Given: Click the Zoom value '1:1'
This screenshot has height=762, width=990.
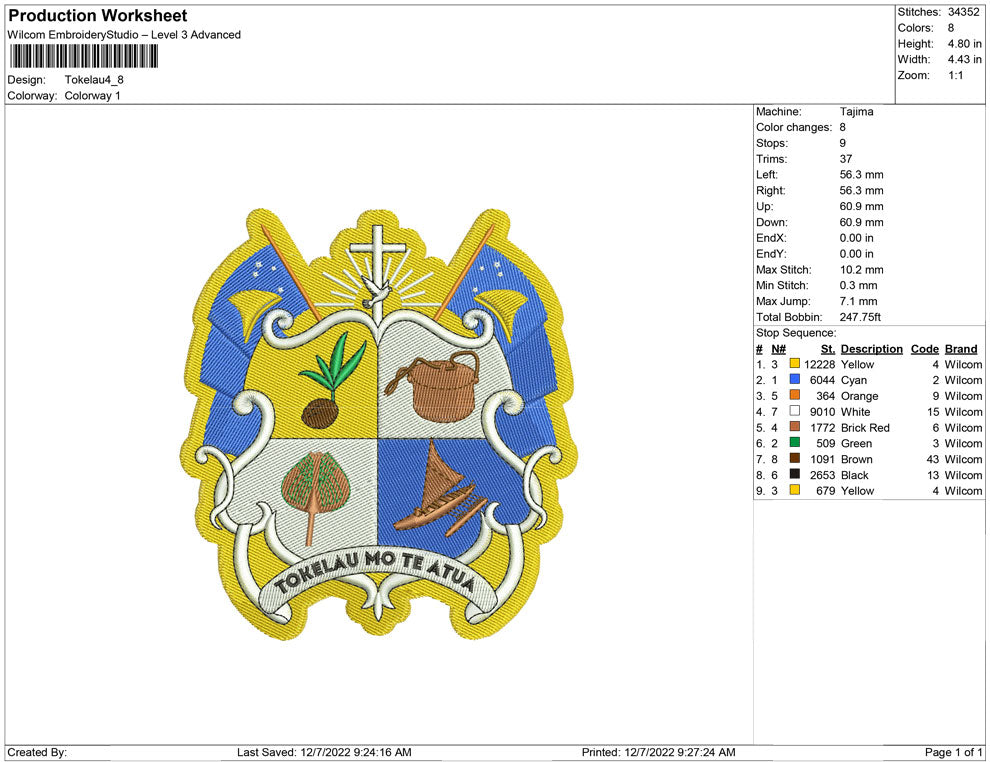Looking at the screenshot, I should (x=955, y=75).
